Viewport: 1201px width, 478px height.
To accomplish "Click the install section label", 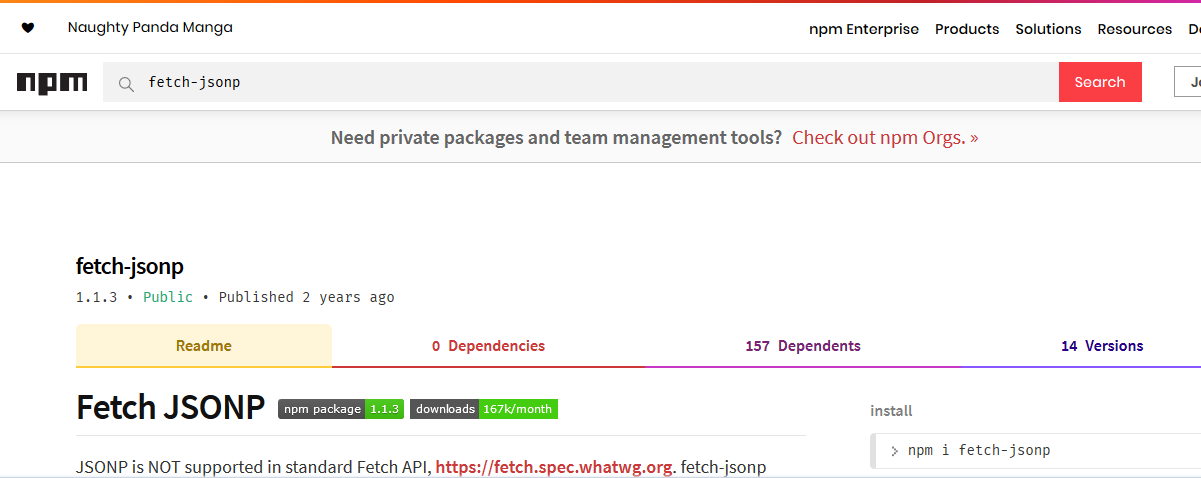I will [891, 411].
